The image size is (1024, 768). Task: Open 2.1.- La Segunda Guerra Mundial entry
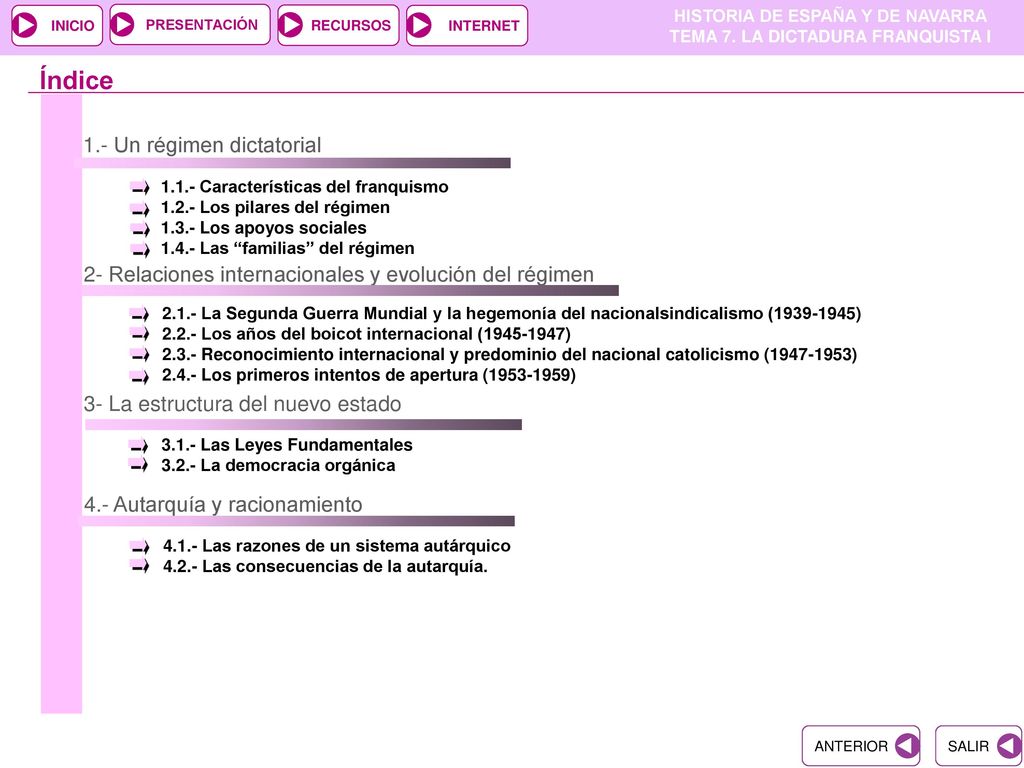[x=511, y=313]
